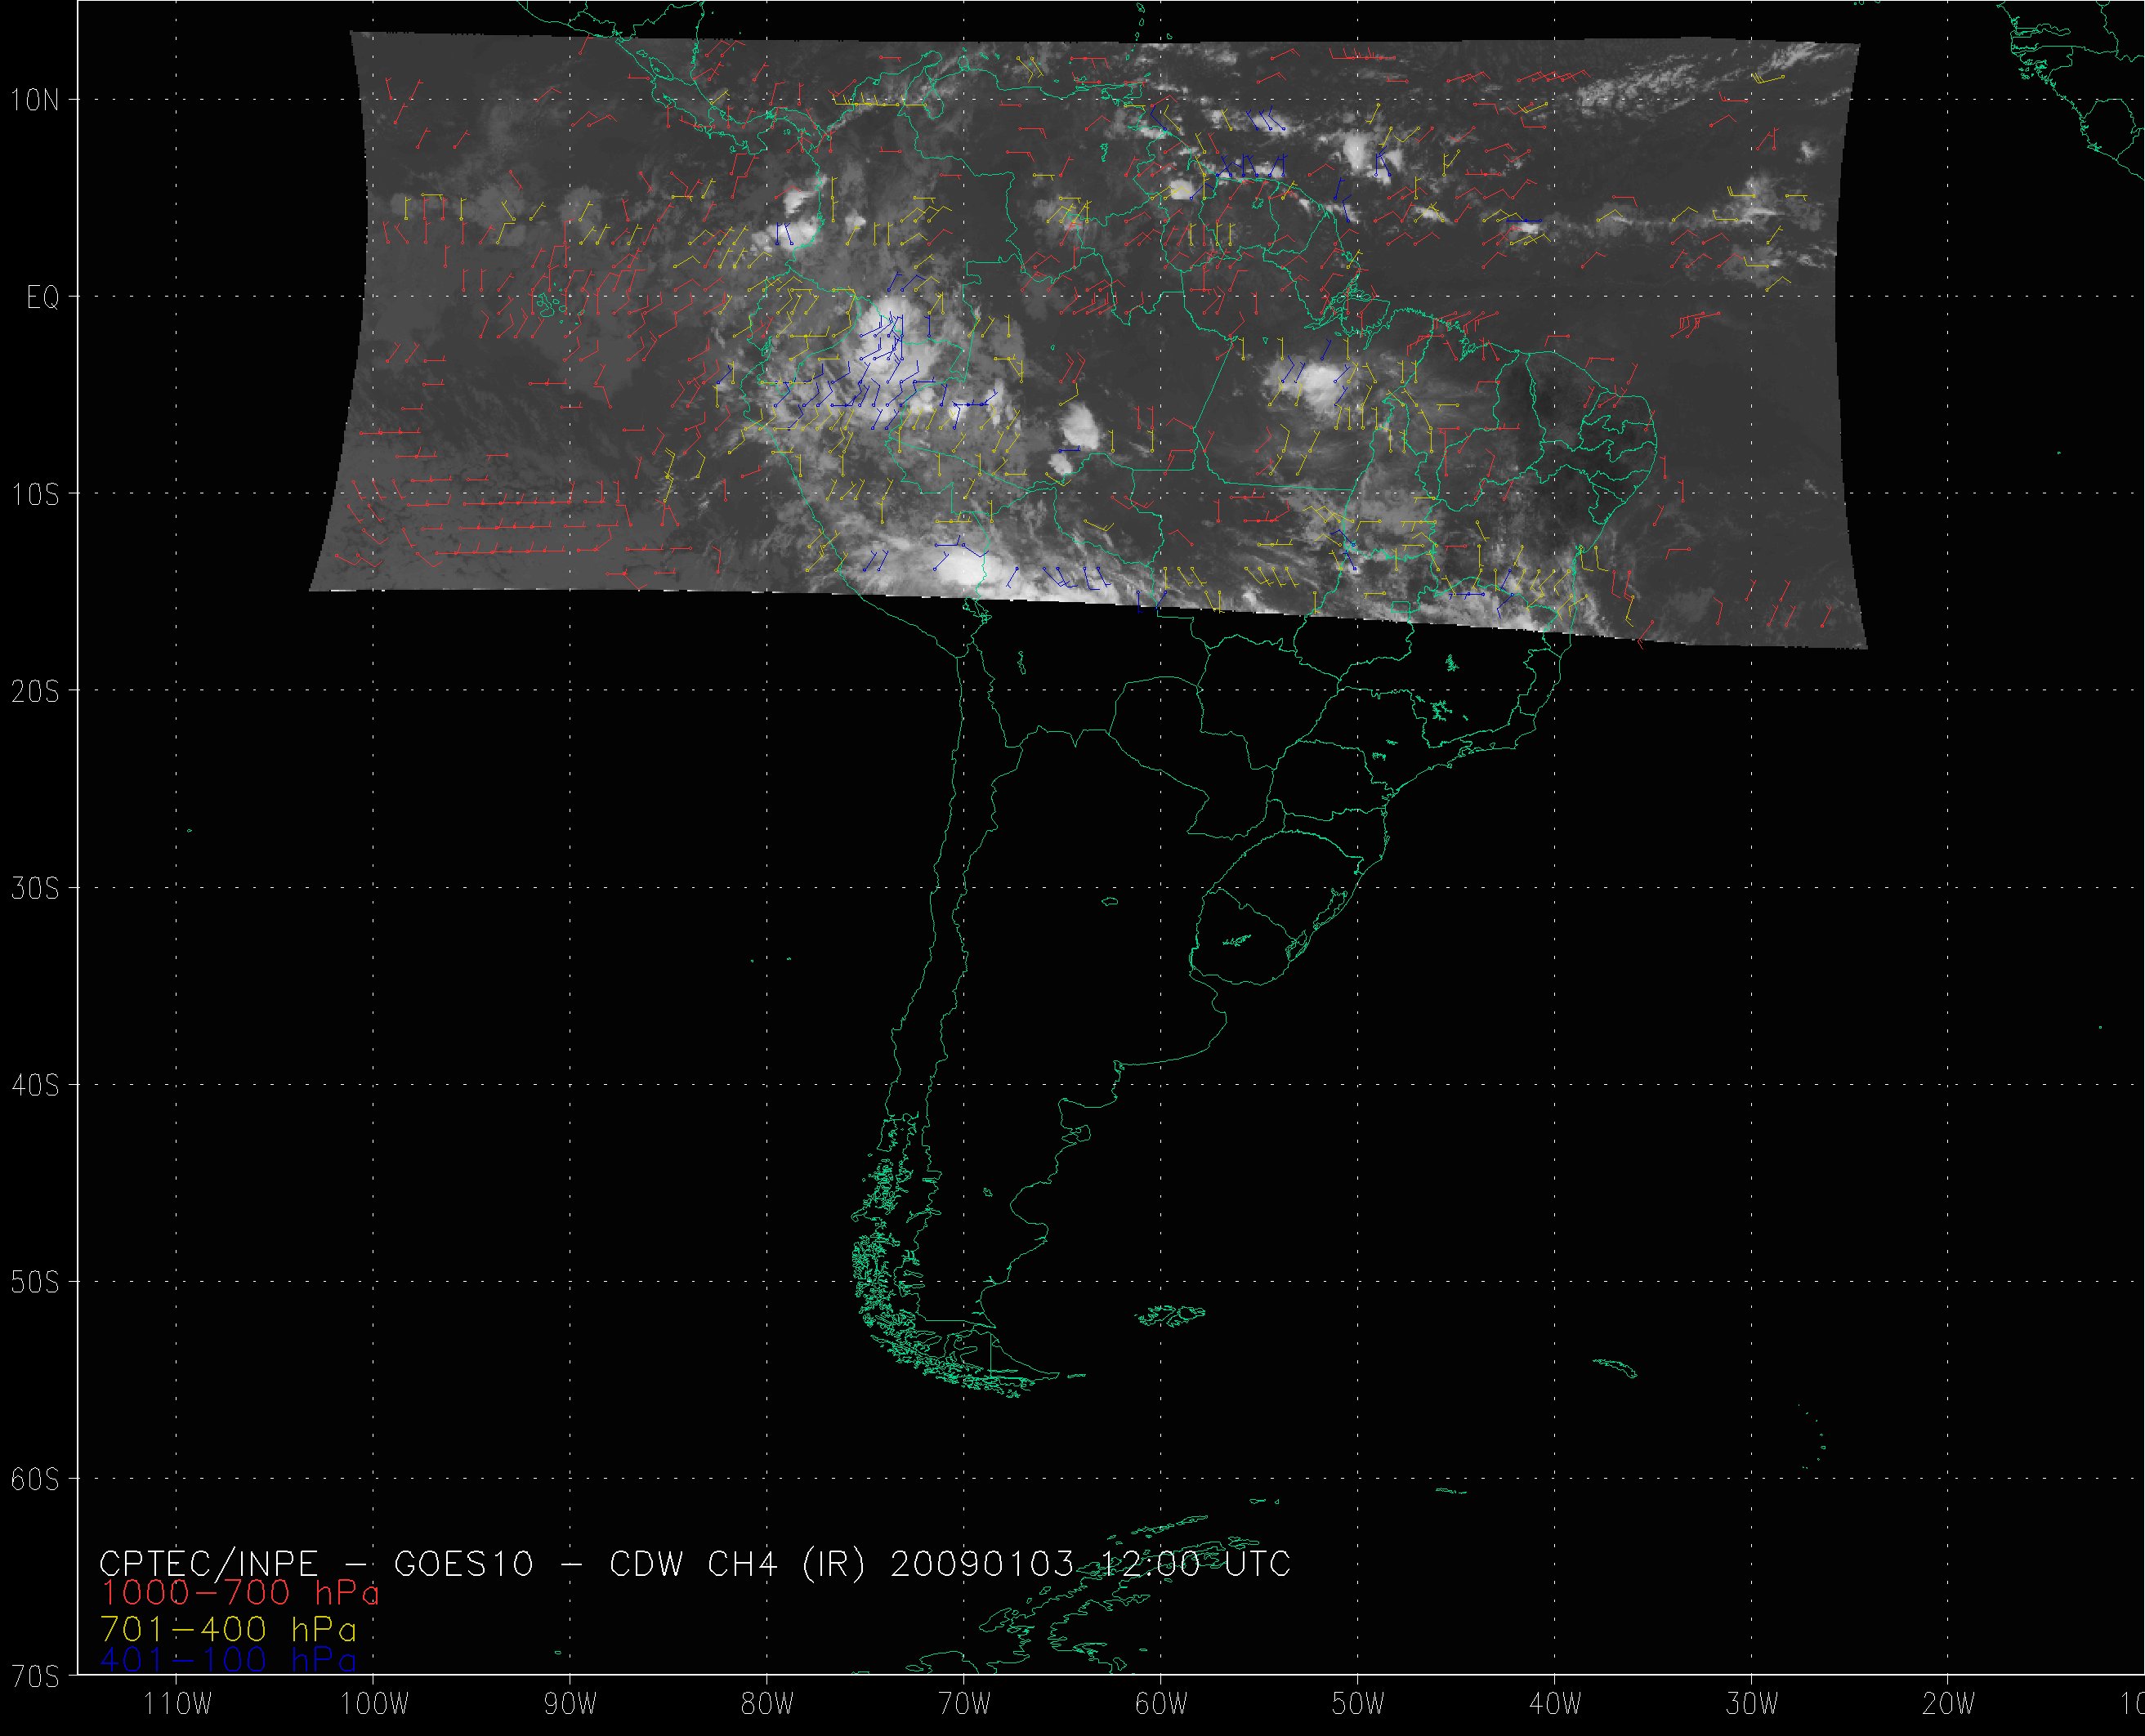This screenshot has height=1736, width=2145.
Task: Click the 50S latitude axis label
Action: 36,1282
